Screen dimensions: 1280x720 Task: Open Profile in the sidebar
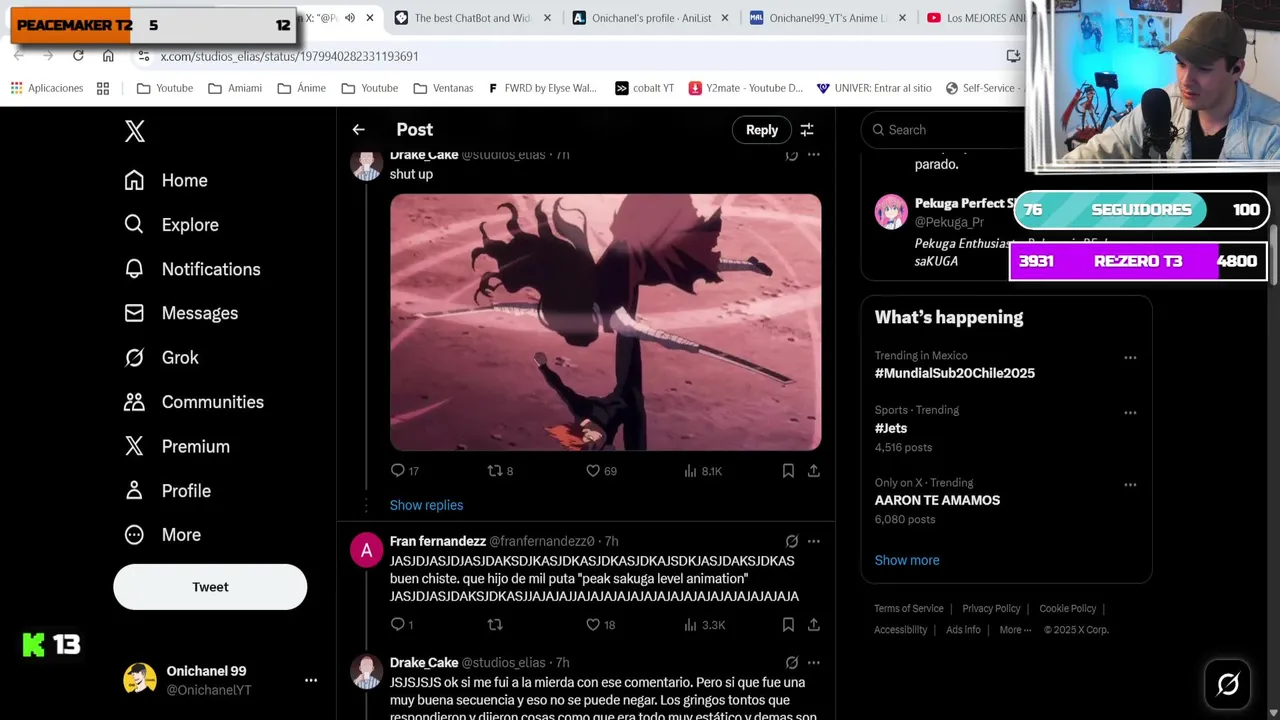pyautogui.click(x=167, y=491)
